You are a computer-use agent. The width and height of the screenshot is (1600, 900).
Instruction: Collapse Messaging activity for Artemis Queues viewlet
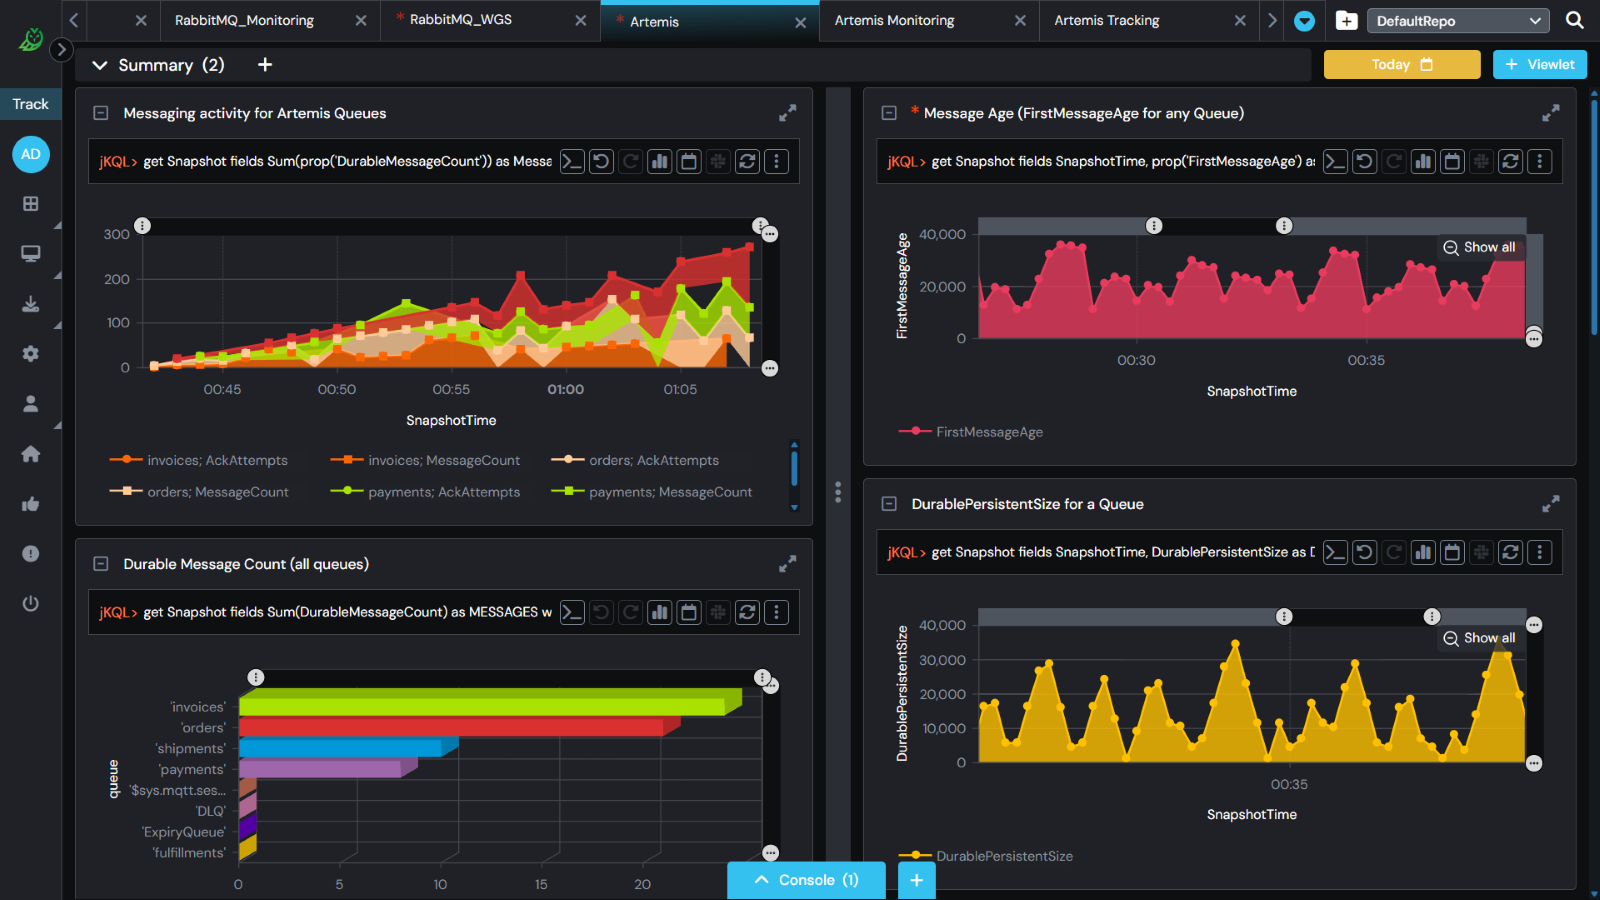101,113
